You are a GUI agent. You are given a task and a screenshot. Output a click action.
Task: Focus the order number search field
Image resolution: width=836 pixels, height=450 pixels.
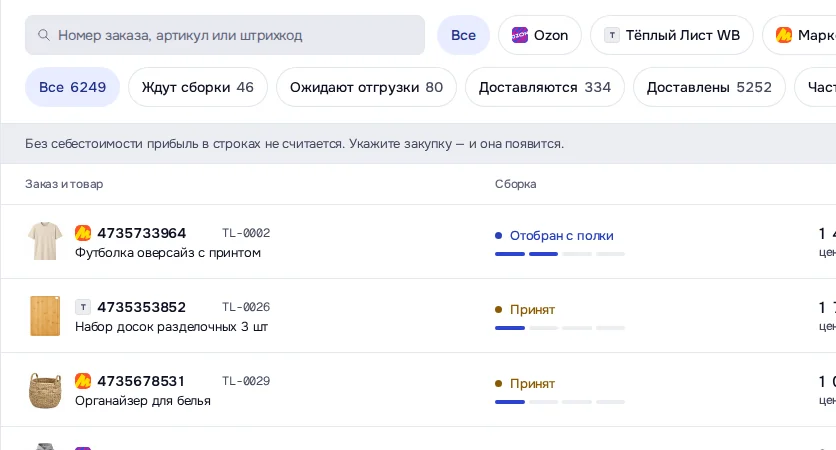[224, 35]
